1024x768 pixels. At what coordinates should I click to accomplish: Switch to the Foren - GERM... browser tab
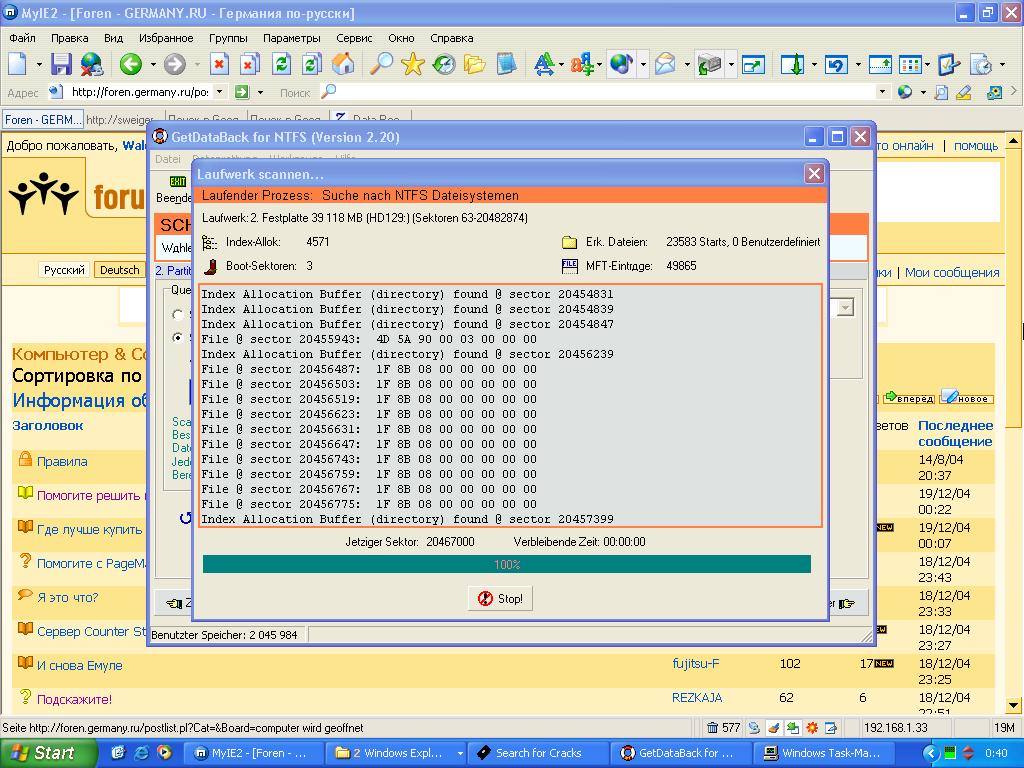[43, 120]
